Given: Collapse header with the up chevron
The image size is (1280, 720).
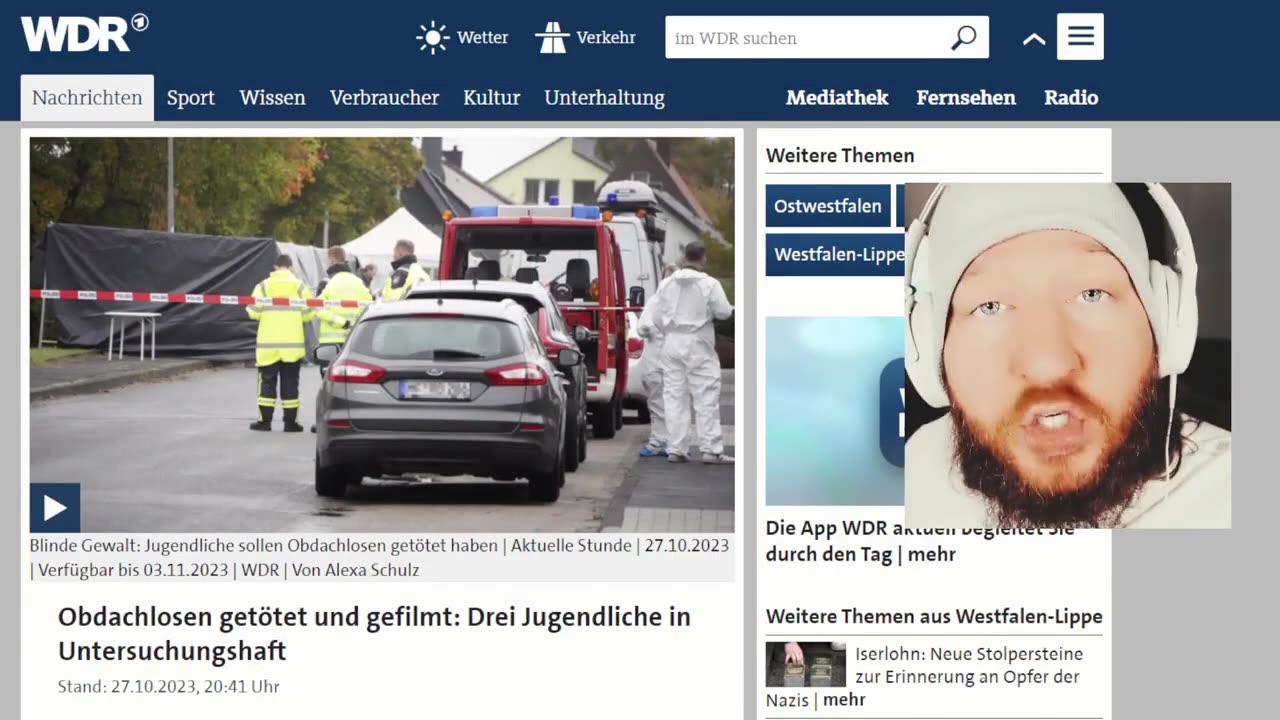Looking at the screenshot, I should (x=1034, y=39).
